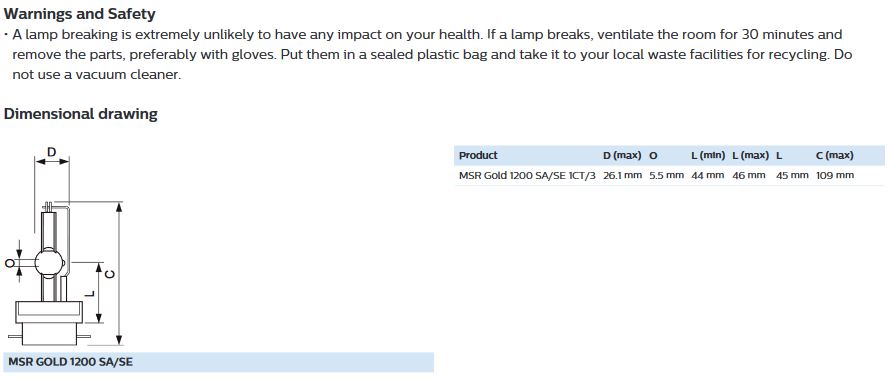Click the D (max) column header
889x379 pixels.
pos(622,155)
